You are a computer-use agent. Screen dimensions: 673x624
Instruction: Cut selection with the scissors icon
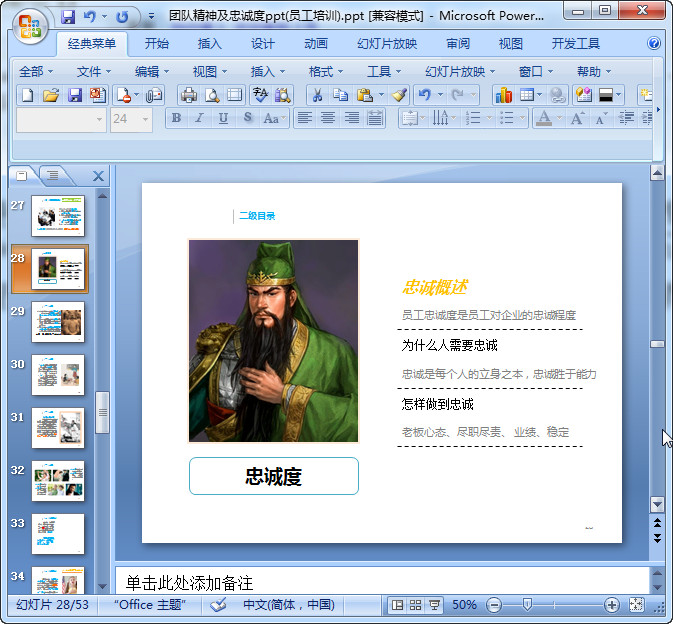[x=317, y=95]
